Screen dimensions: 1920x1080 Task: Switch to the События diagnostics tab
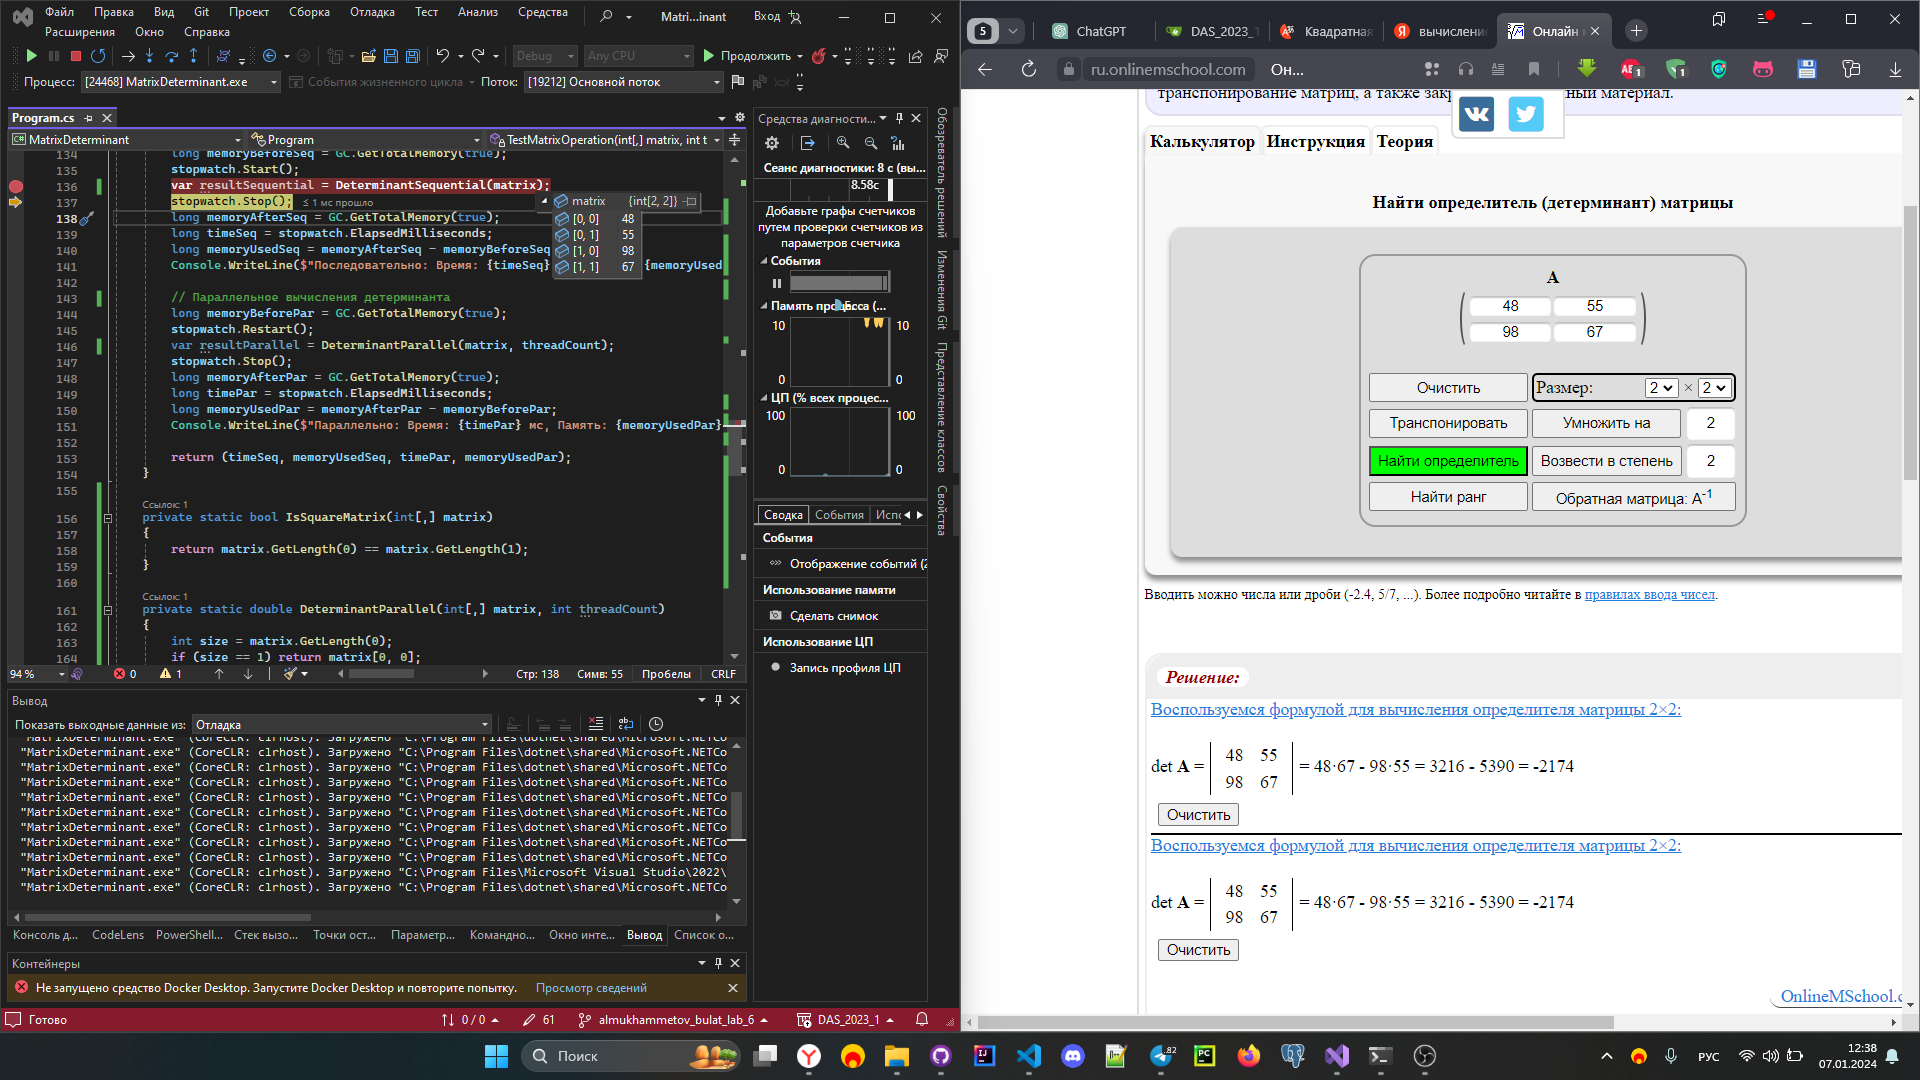[839, 515]
